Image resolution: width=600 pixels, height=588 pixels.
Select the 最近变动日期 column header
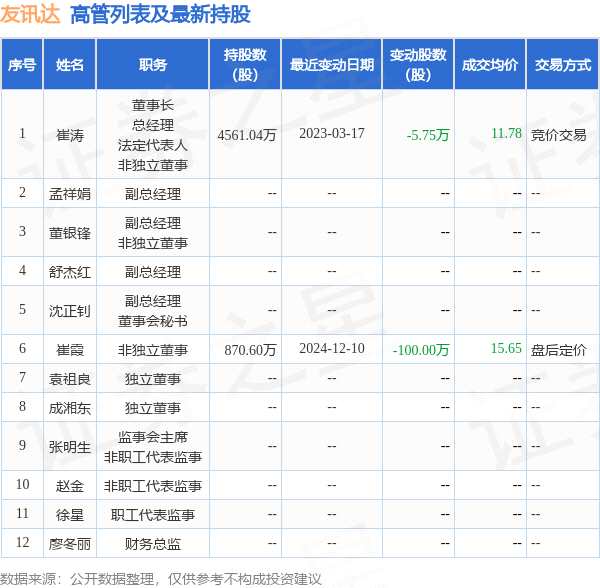pyautogui.click(x=332, y=65)
